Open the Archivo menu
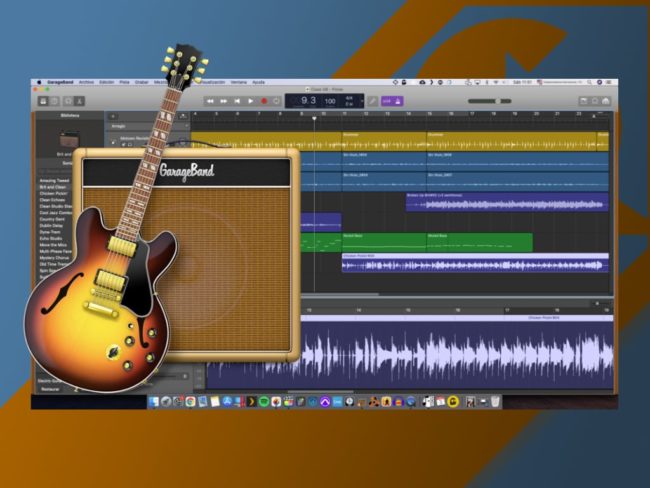Image resolution: width=650 pixels, height=488 pixels. pyautogui.click(x=86, y=82)
